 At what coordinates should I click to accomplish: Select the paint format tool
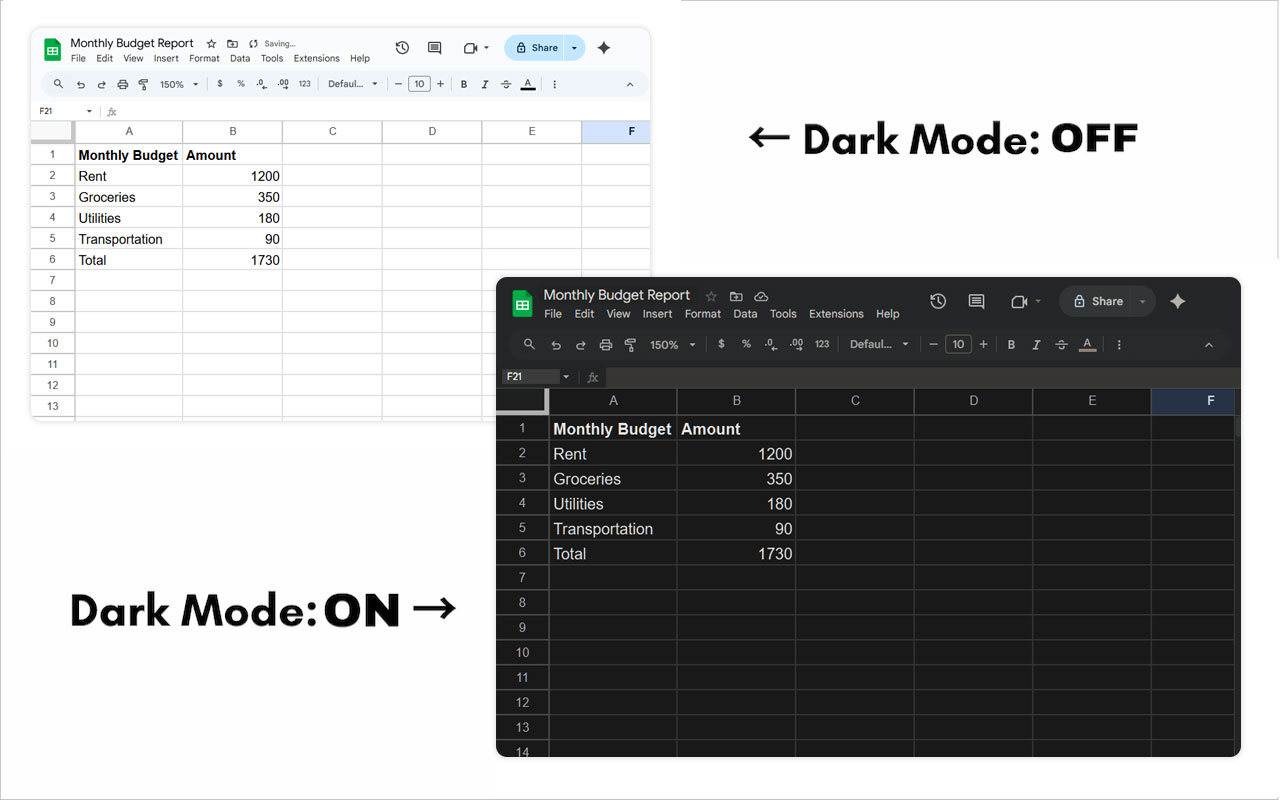click(631, 344)
